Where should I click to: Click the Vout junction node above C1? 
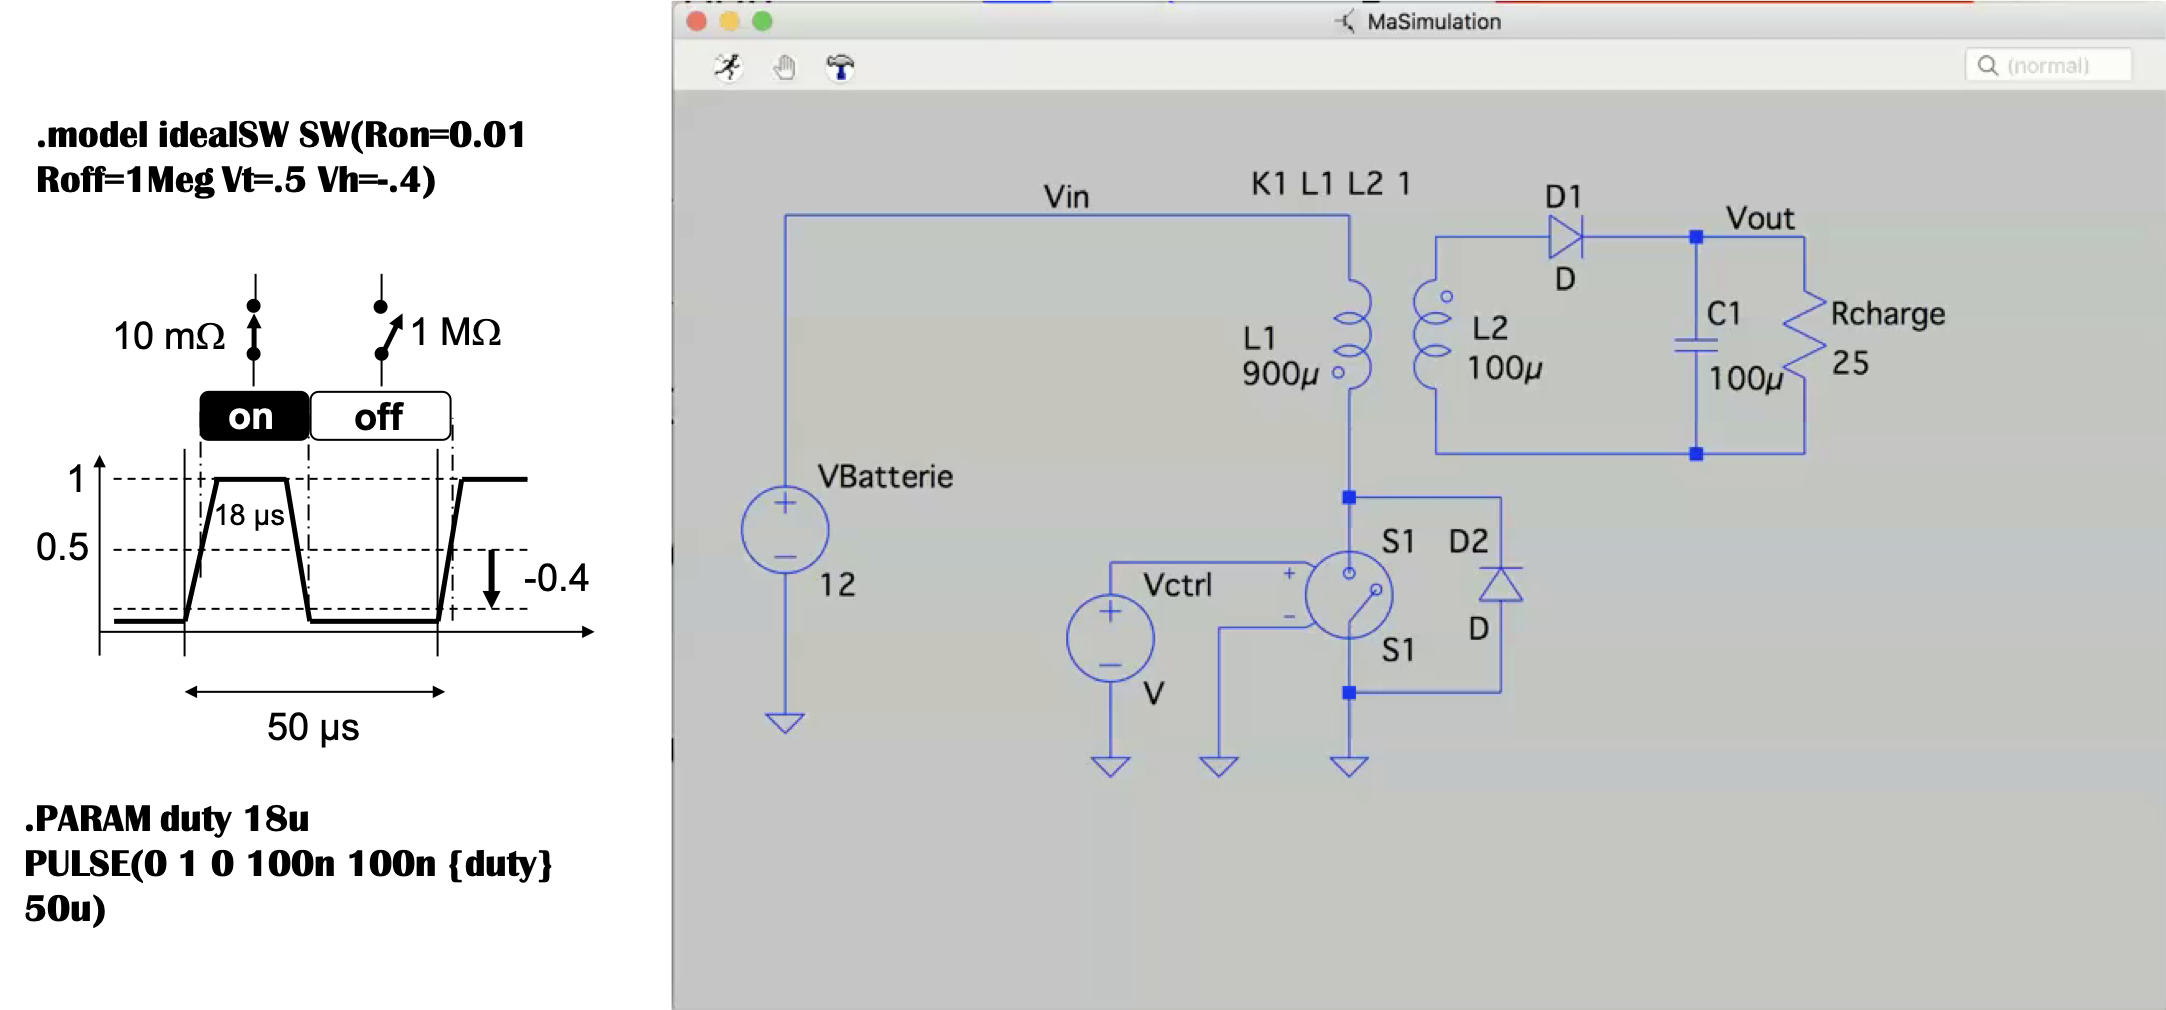click(x=1696, y=237)
